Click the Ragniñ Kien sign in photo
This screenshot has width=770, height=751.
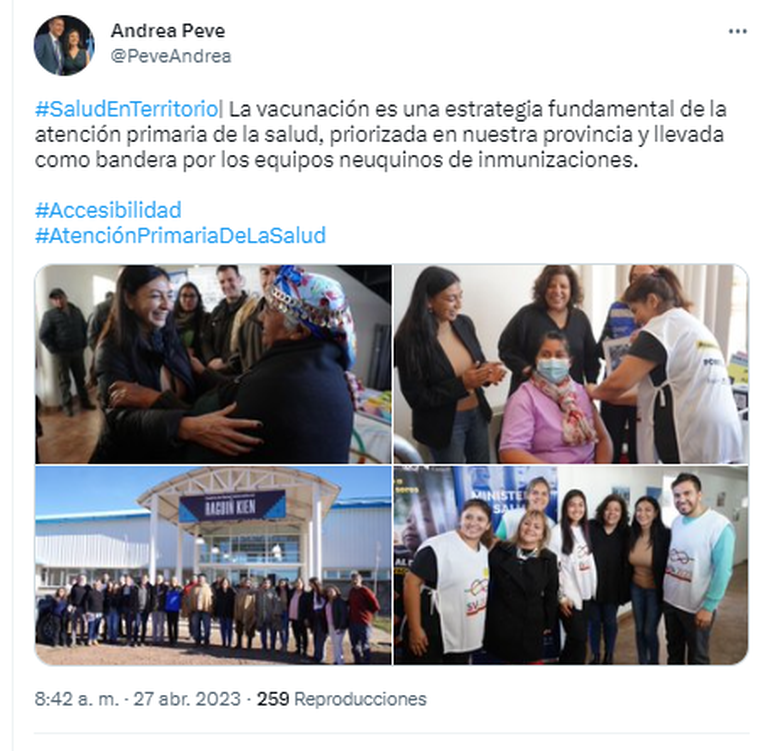[x=232, y=506]
